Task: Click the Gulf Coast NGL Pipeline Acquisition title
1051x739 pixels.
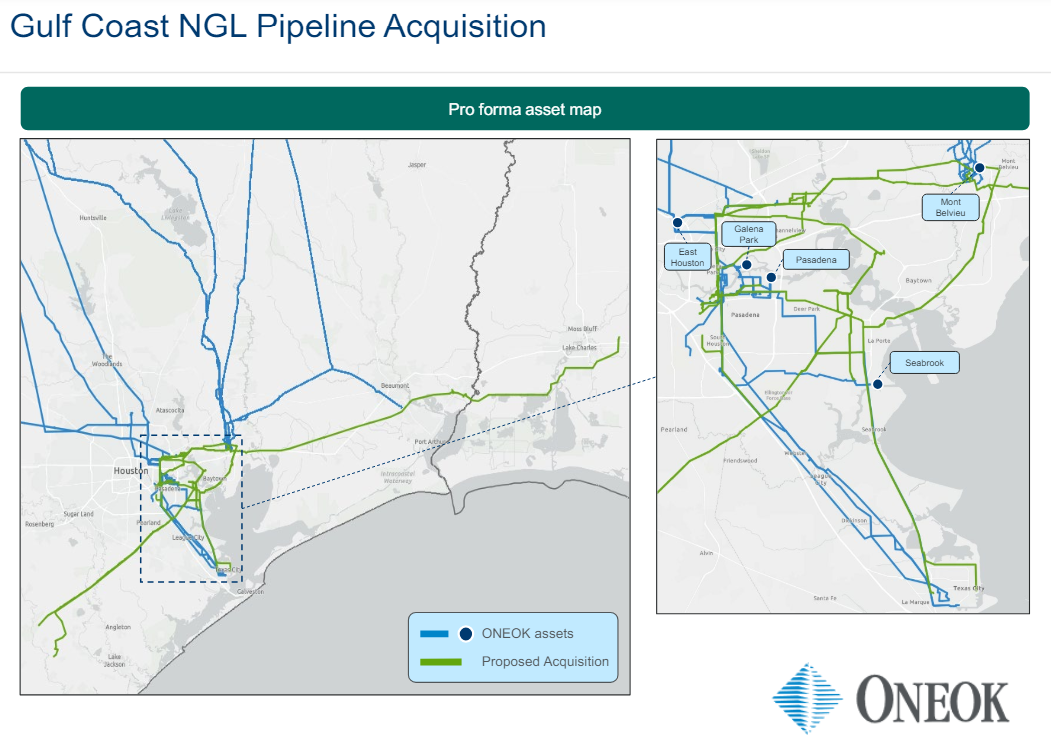Action: [278, 26]
